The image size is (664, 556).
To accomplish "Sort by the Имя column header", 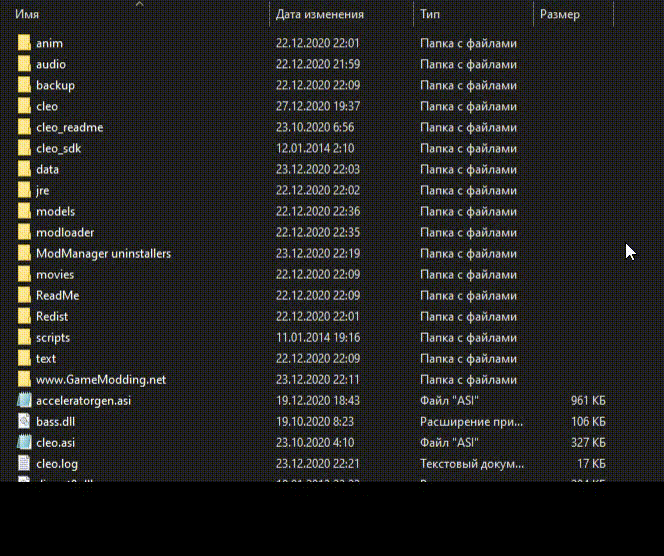I will [x=27, y=15].
